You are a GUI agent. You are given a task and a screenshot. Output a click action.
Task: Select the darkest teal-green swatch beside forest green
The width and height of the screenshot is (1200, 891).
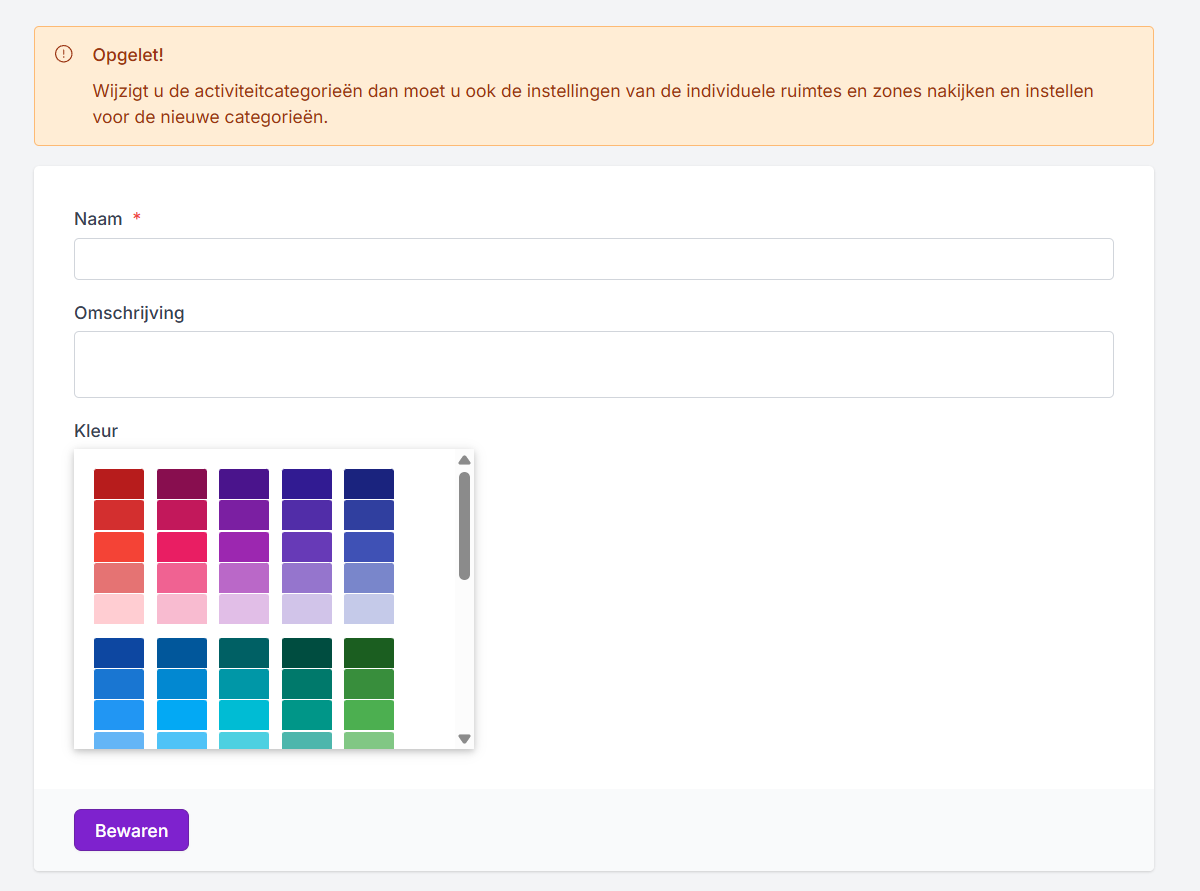click(x=307, y=653)
